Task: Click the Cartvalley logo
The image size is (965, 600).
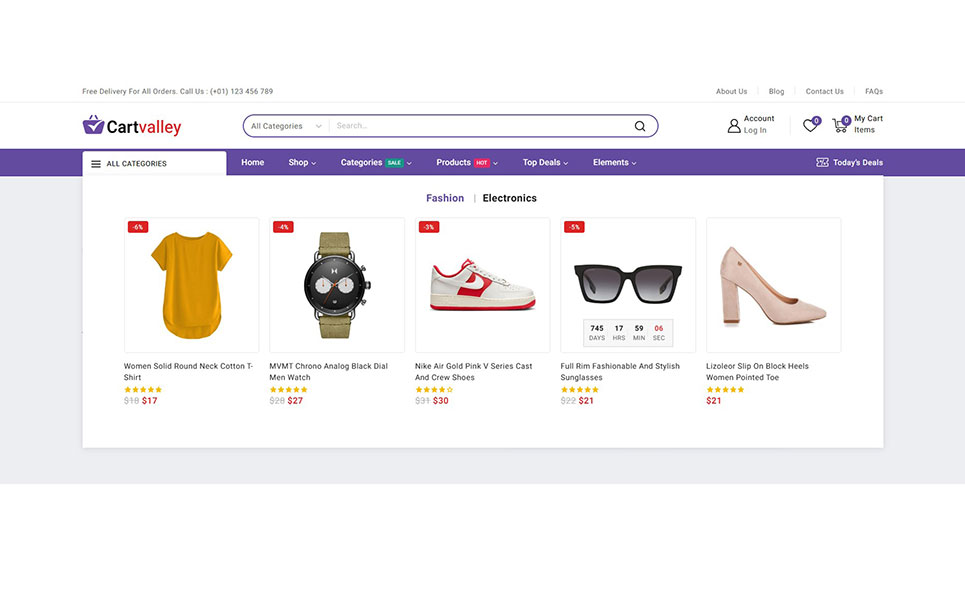Action: coord(132,126)
